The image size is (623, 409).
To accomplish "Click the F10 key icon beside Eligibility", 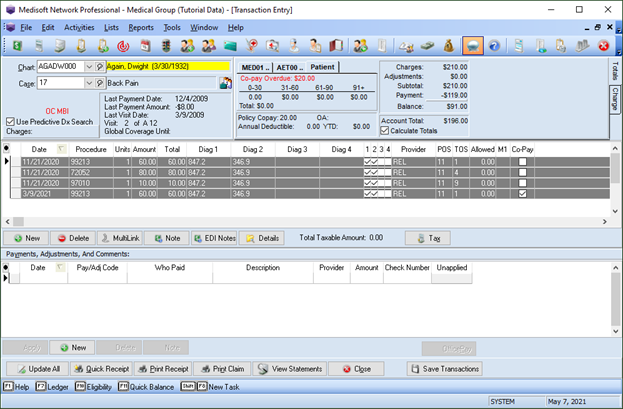I will point(80,386).
